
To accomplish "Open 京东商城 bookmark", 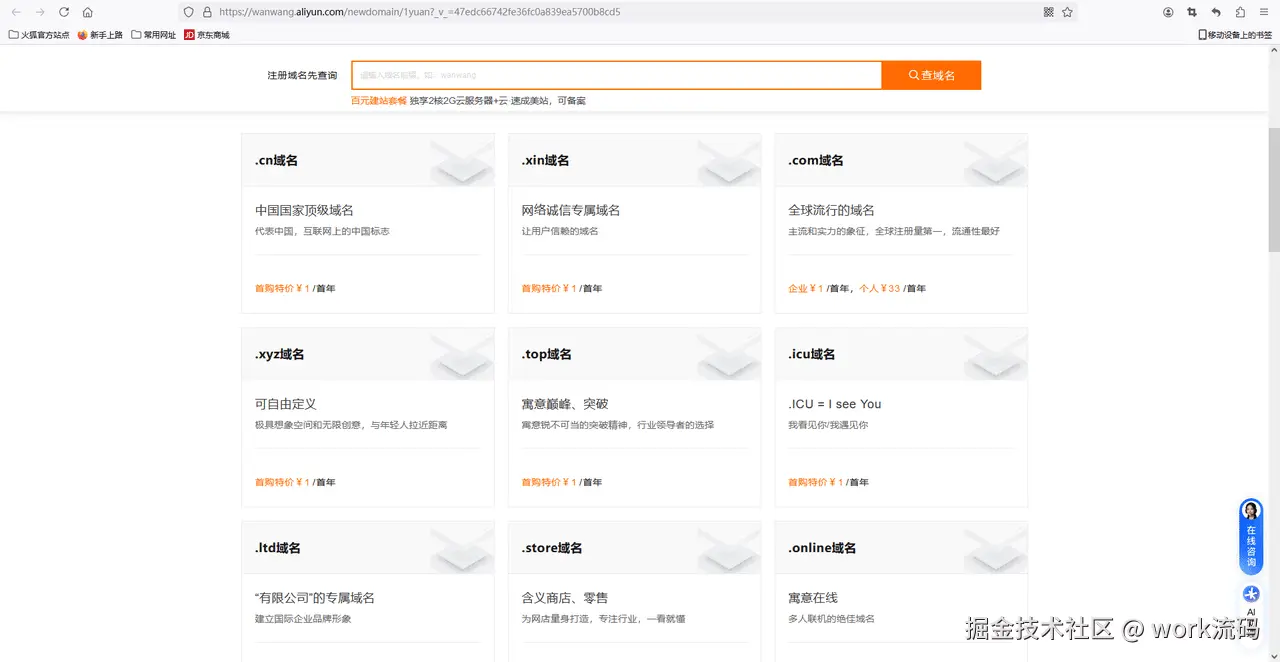I will point(207,35).
